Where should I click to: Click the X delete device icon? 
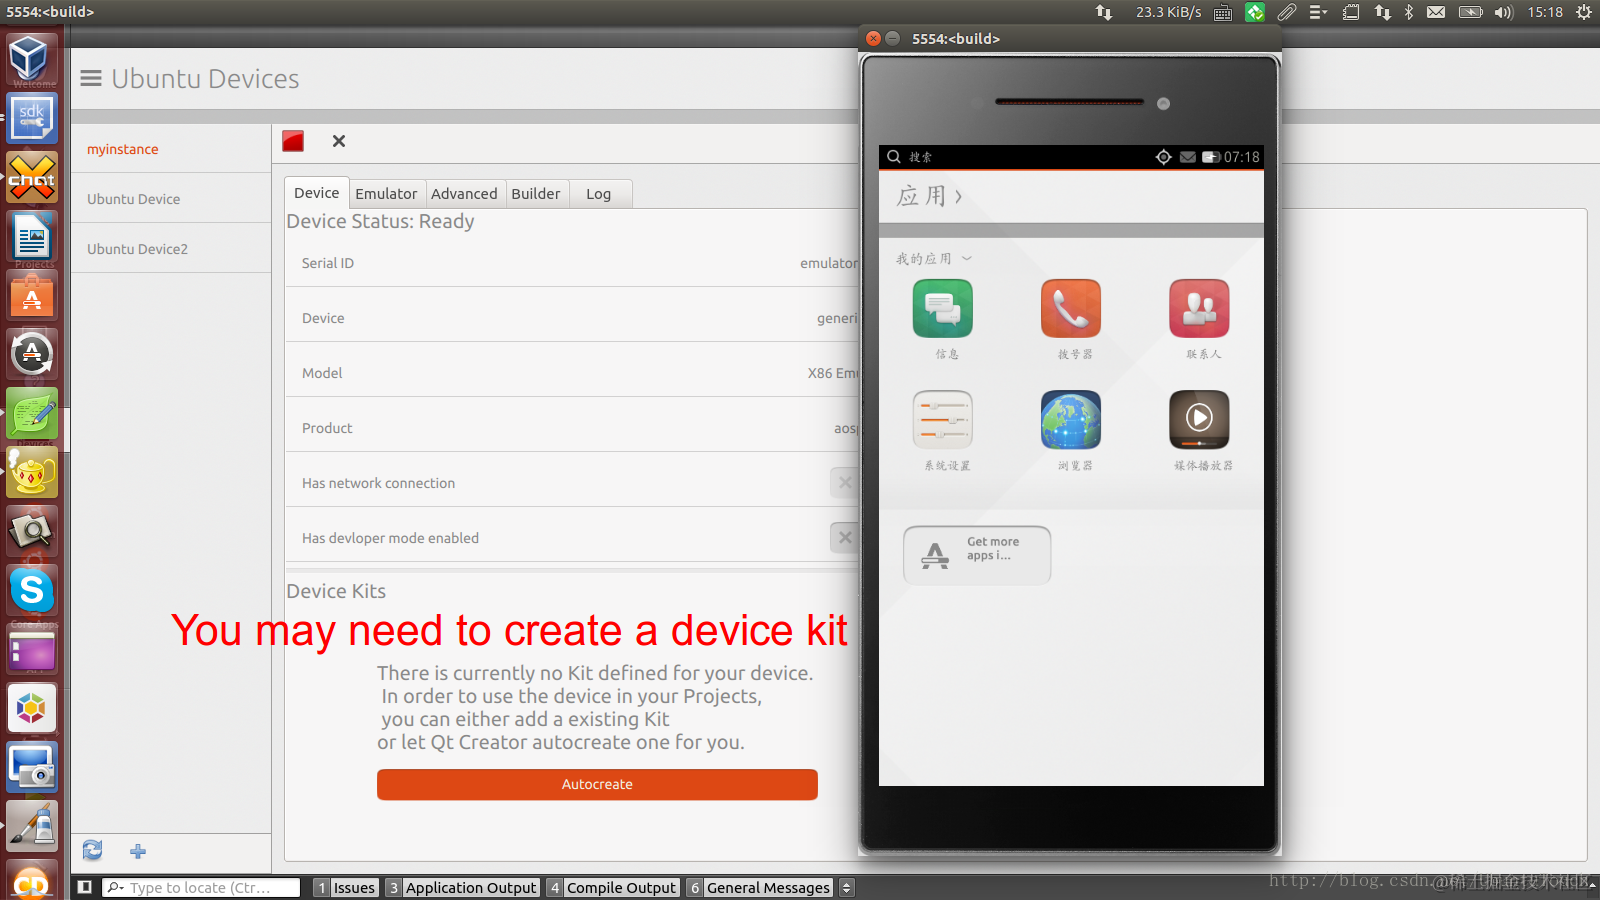(339, 141)
